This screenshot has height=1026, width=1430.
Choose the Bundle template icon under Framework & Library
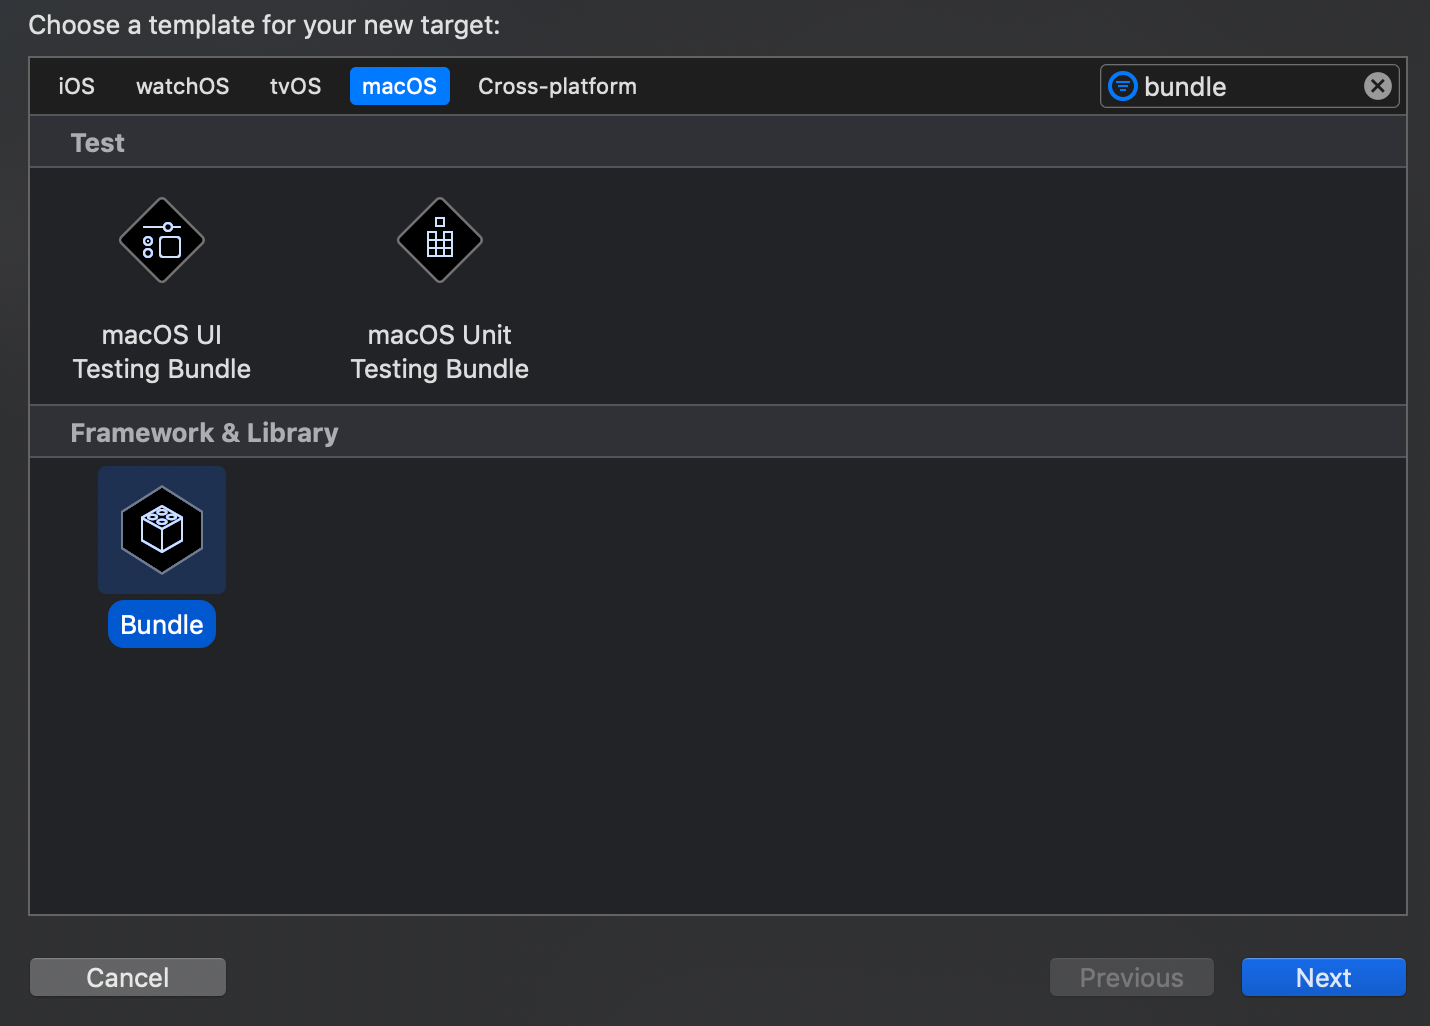(x=161, y=530)
